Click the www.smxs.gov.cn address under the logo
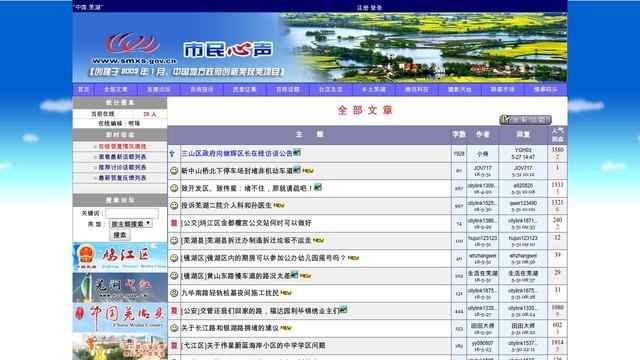640x360 pixels. pos(134,61)
